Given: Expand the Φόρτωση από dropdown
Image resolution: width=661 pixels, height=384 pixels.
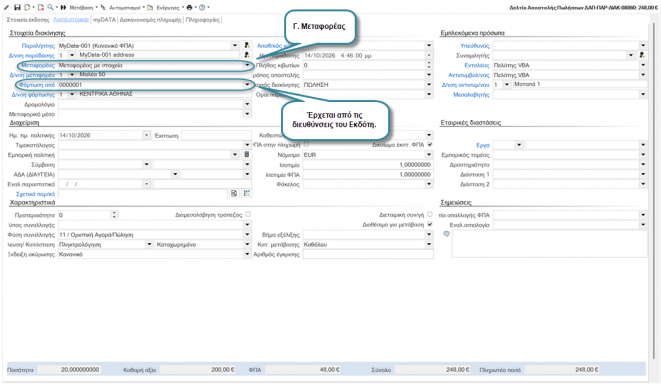Looking at the screenshot, I should point(247,85).
